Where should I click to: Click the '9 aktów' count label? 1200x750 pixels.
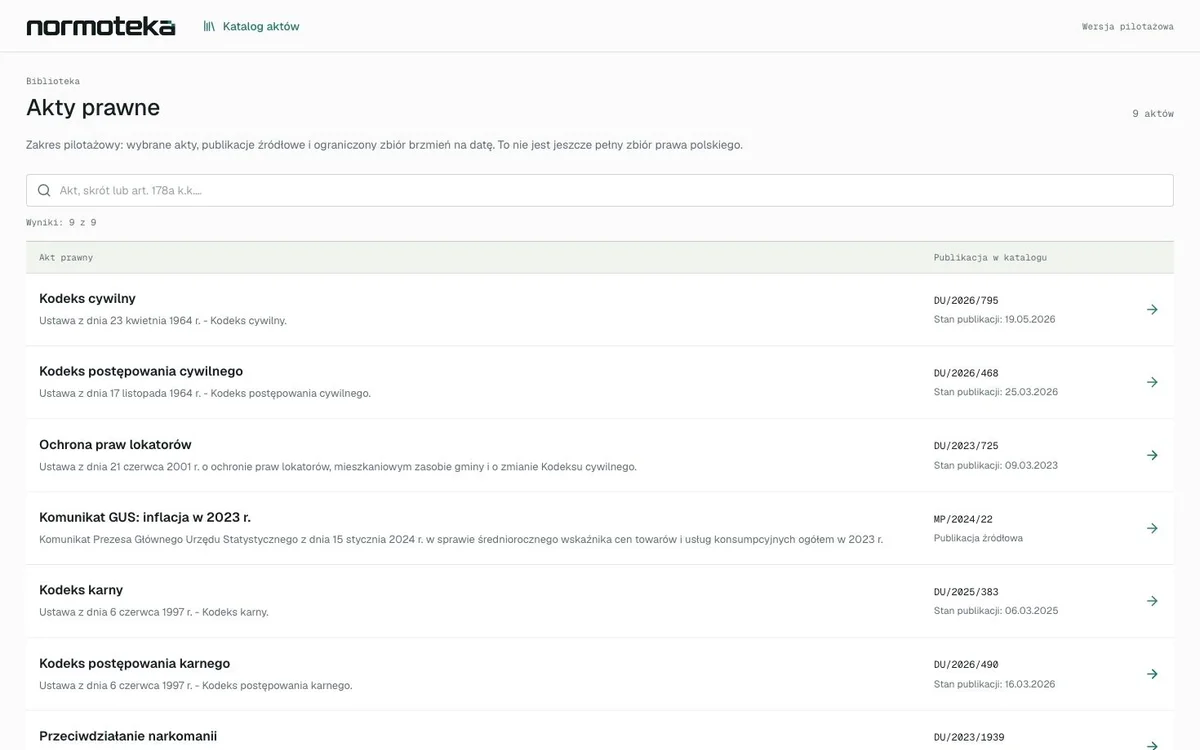1153,113
